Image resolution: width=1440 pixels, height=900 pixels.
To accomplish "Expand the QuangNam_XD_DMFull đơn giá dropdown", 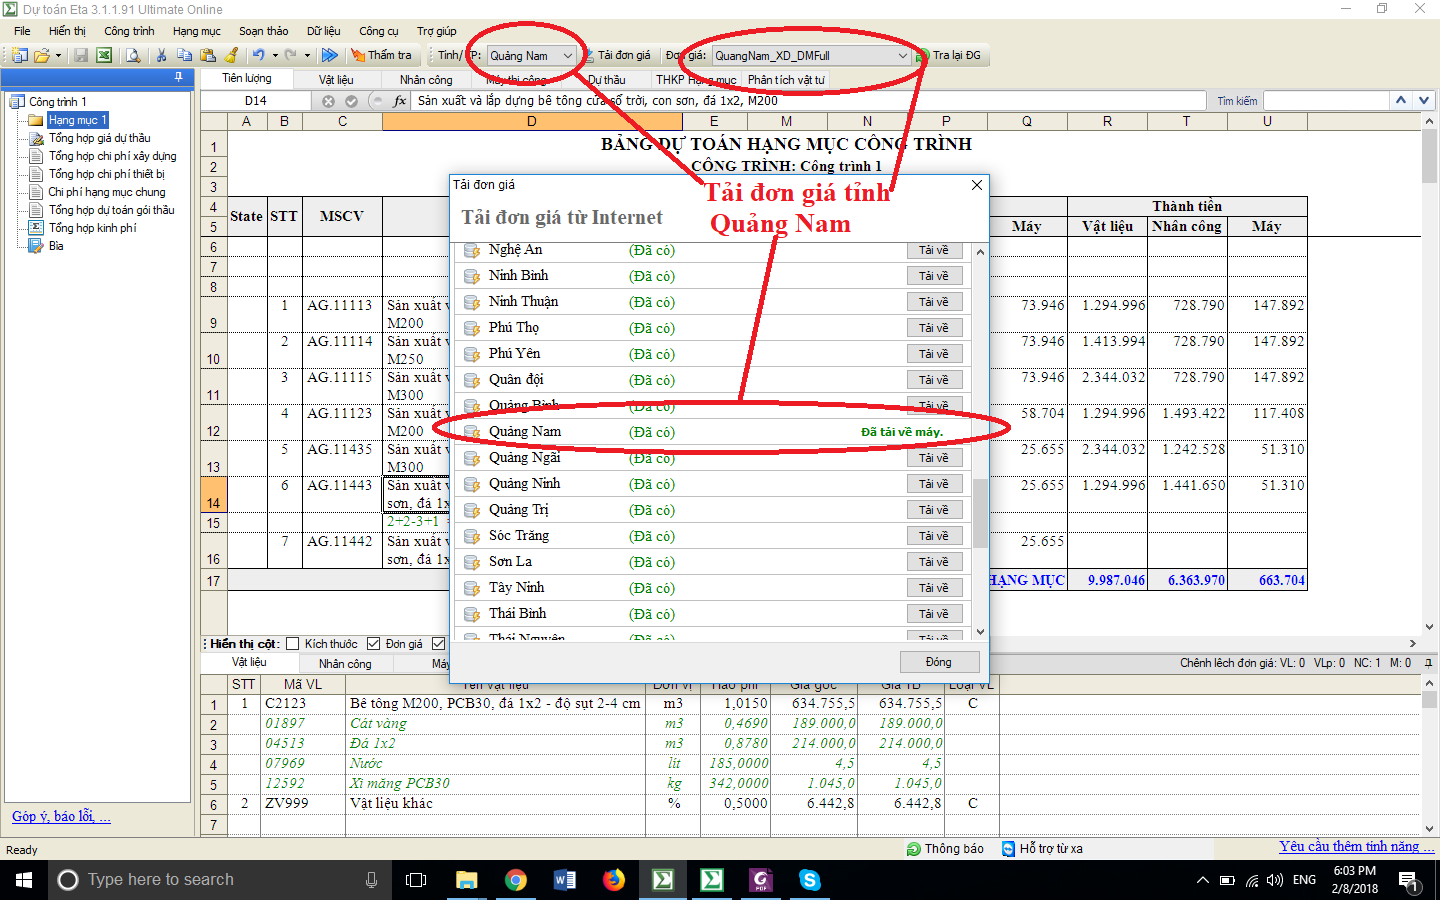I will tap(902, 56).
